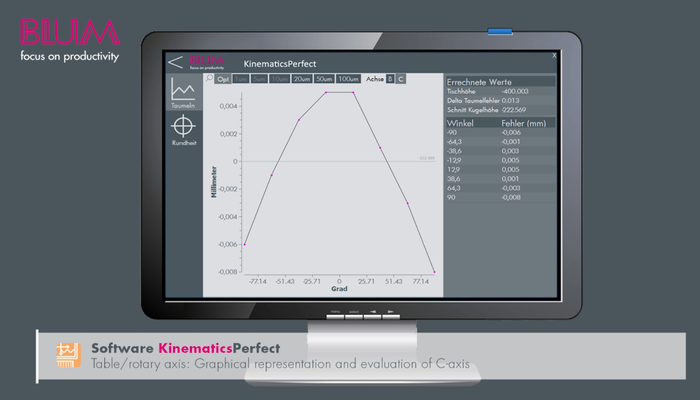
Task: Click Fehler value -0,008 in row 90
Action: (x=511, y=197)
